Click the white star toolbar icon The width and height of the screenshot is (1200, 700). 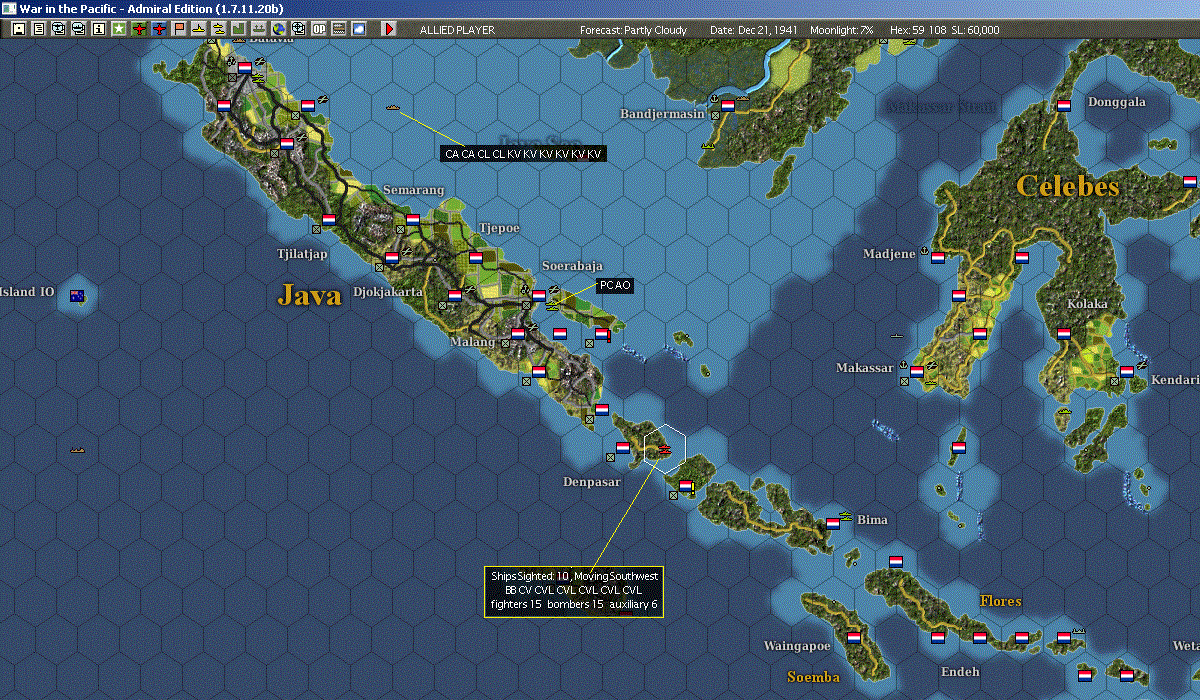pyautogui.click(x=119, y=29)
